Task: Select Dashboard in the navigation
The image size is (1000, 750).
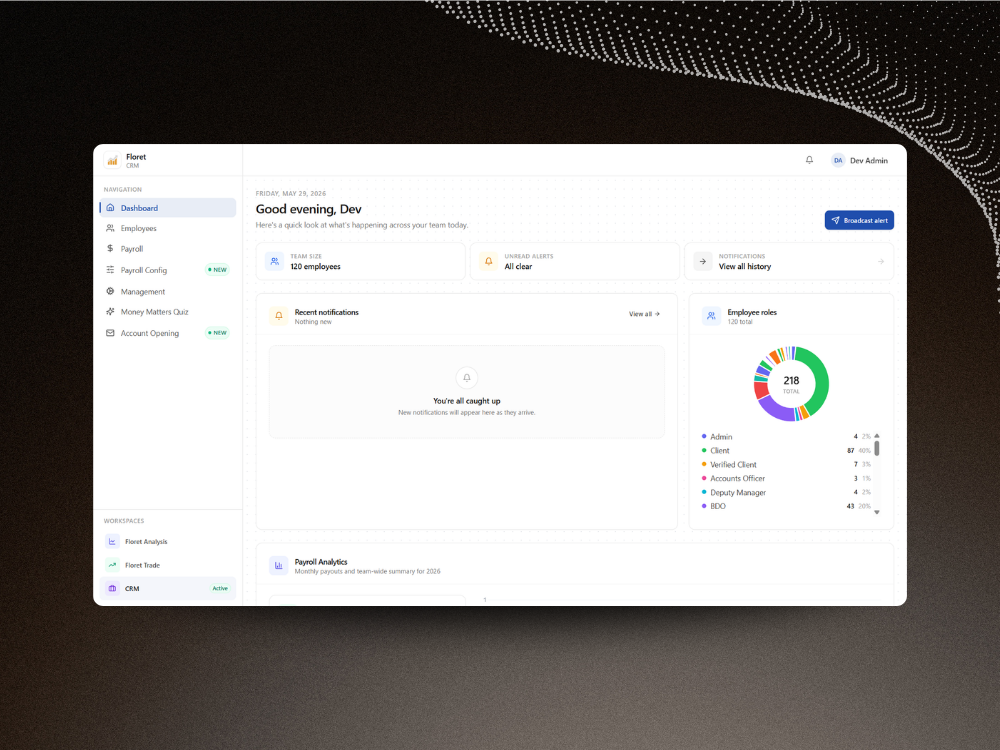Action: click(168, 208)
